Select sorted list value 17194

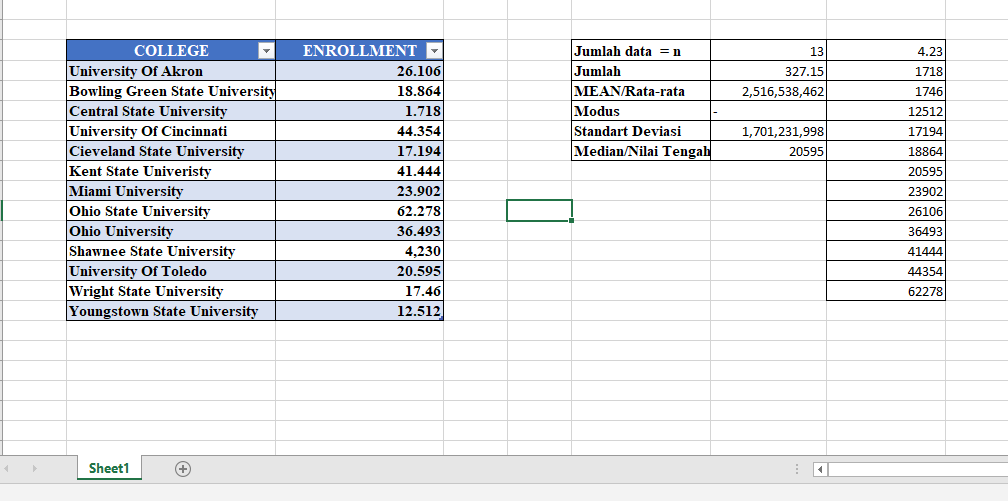click(886, 131)
